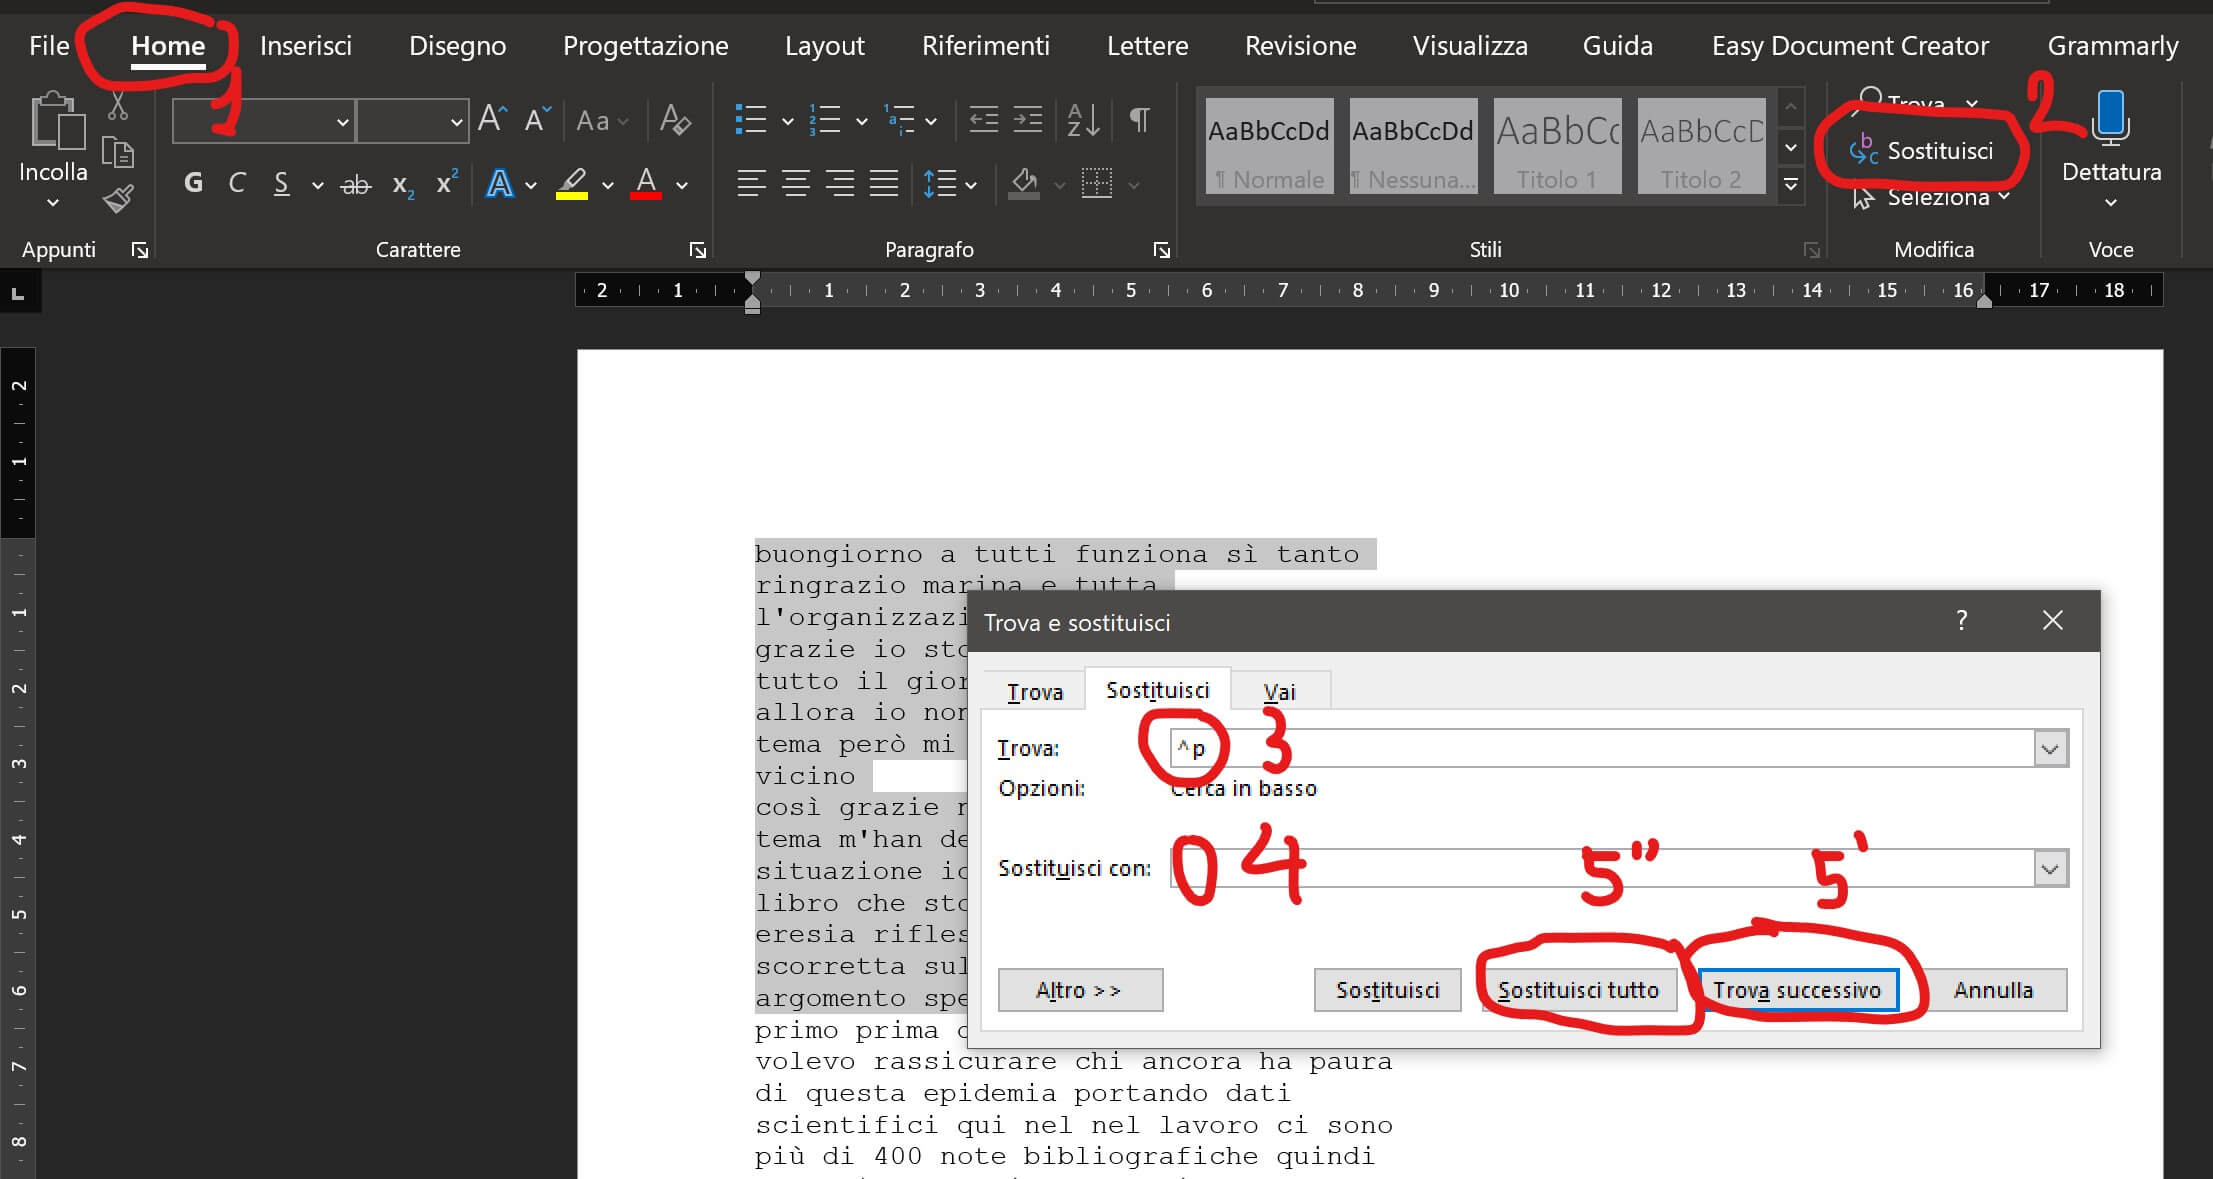Image resolution: width=2213 pixels, height=1179 pixels.
Task: Switch to the Vai dialog tab
Action: 1279,692
